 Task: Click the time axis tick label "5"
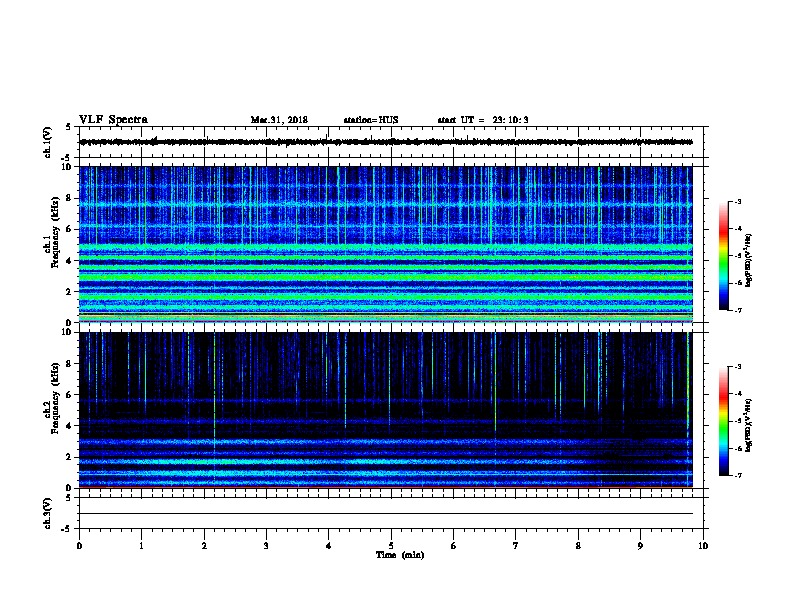click(x=391, y=545)
